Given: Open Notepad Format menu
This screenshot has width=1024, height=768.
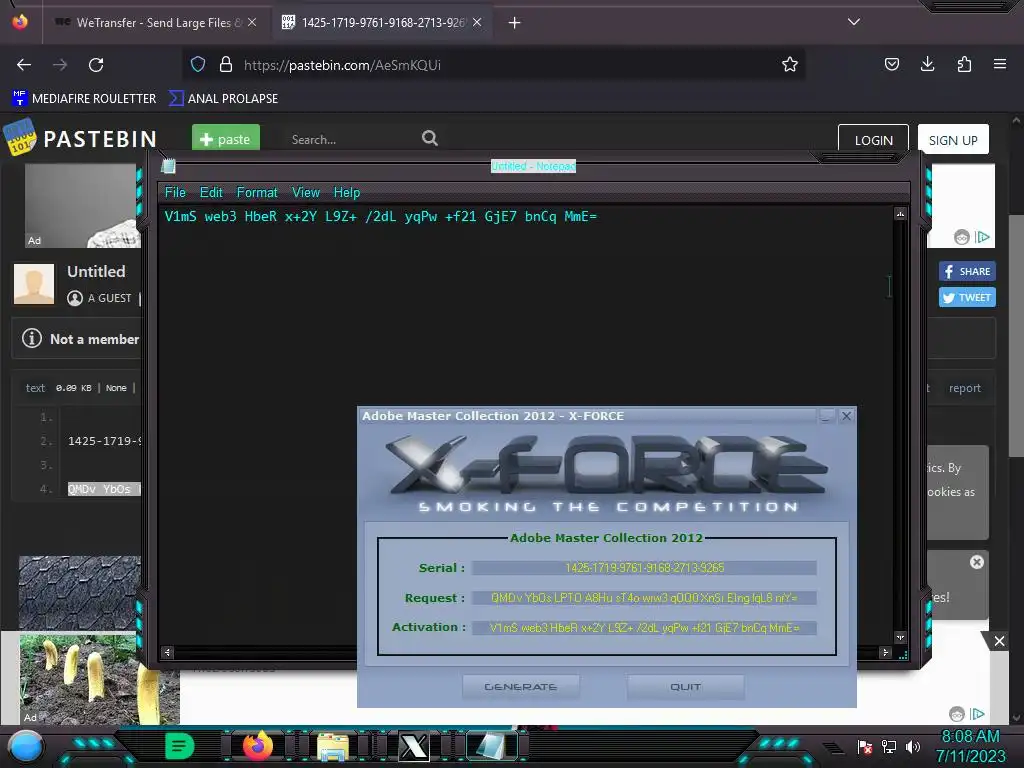Looking at the screenshot, I should pos(257,192).
